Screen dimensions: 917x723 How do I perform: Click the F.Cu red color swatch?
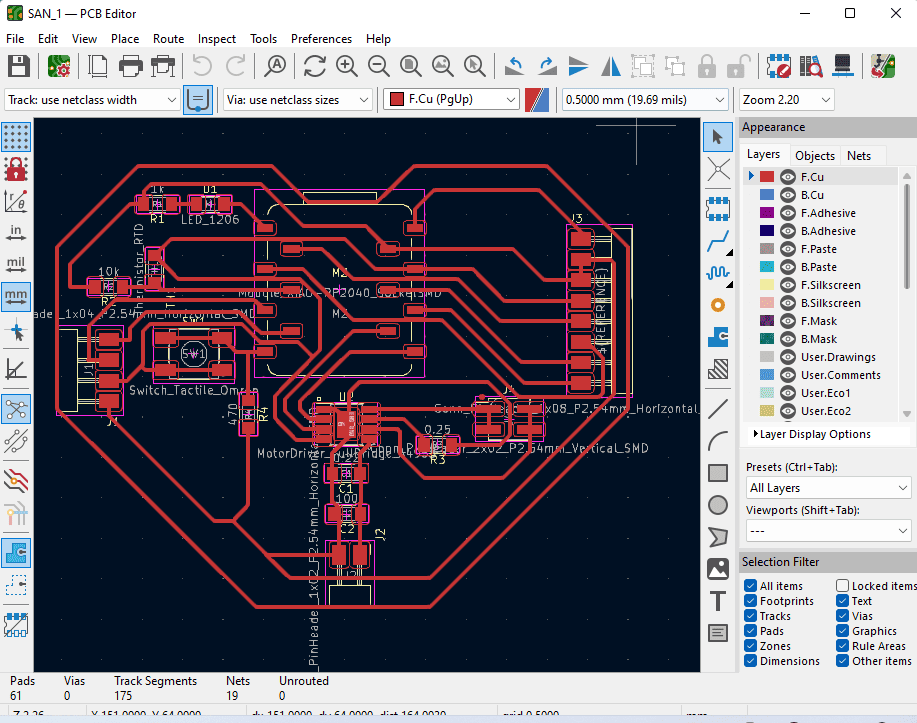tap(767, 177)
